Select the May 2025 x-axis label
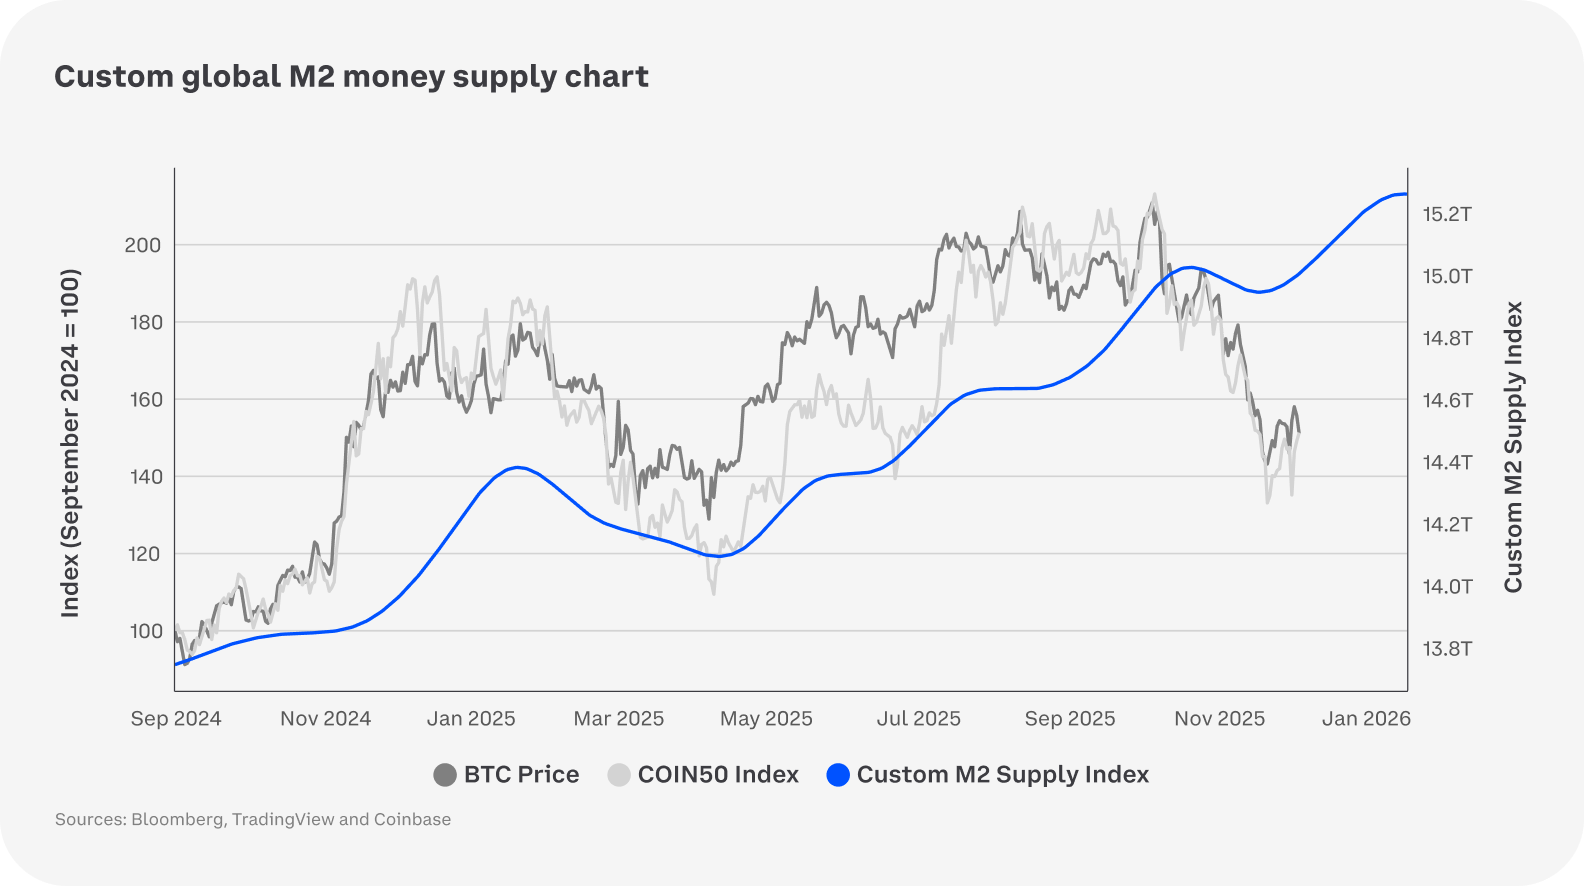Image resolution: width=1584 pixels, height=886 pixels. coord(766,719)
